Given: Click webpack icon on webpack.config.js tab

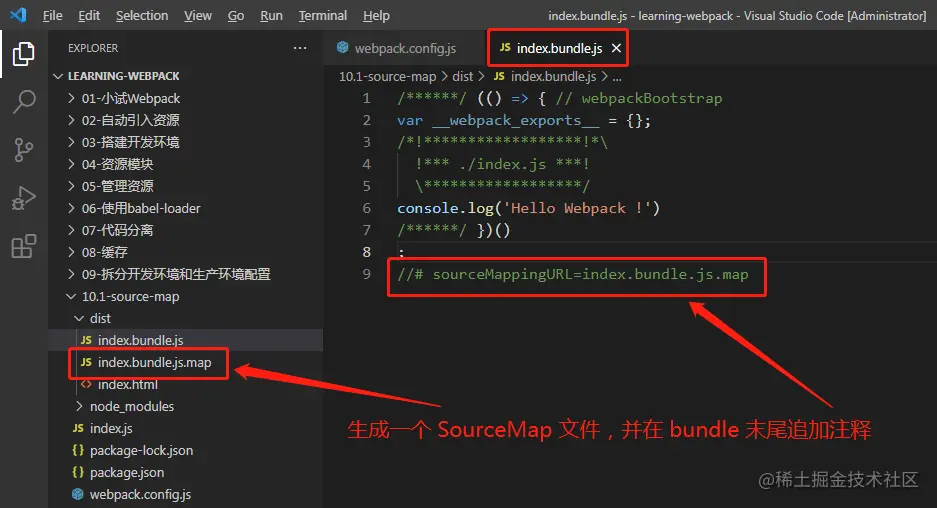Looking at the screenshot, I should 342,47.
